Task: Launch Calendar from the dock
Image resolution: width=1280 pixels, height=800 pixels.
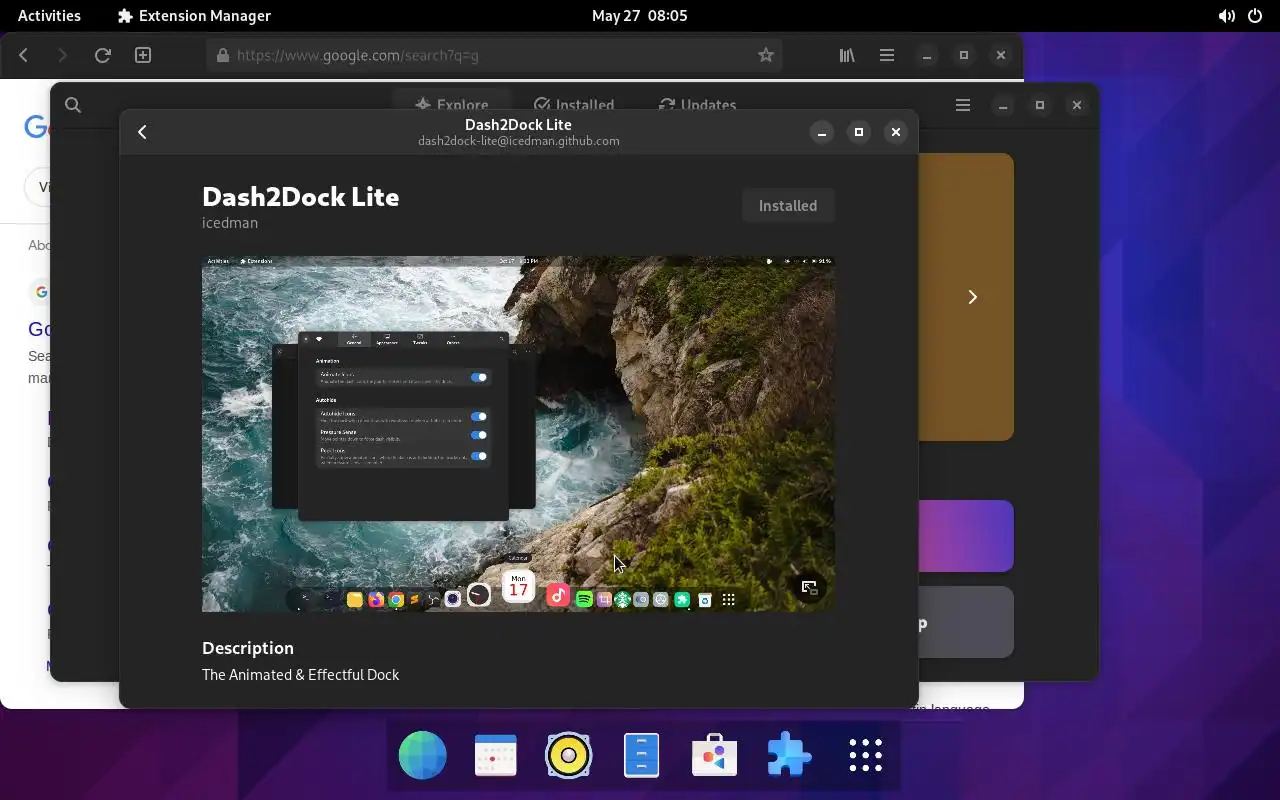Action: [496, 755]
